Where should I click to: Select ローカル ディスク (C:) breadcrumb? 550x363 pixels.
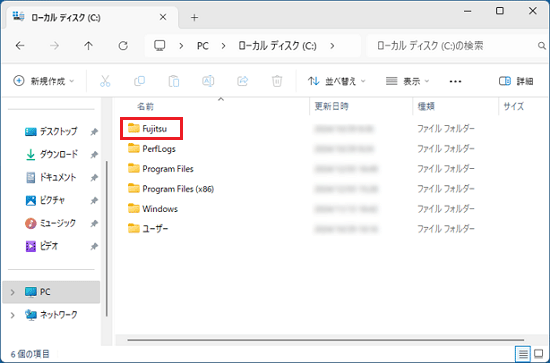(x=277, y=46)
